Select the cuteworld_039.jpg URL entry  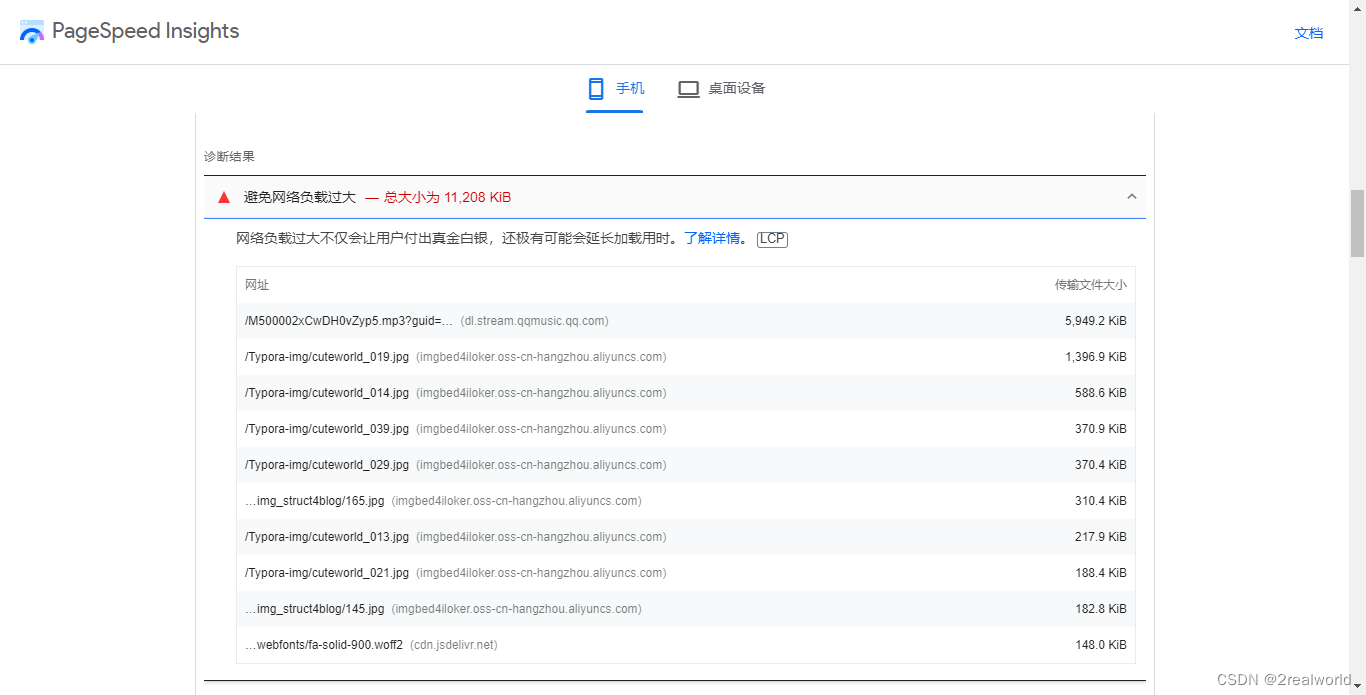click(327, 429)
